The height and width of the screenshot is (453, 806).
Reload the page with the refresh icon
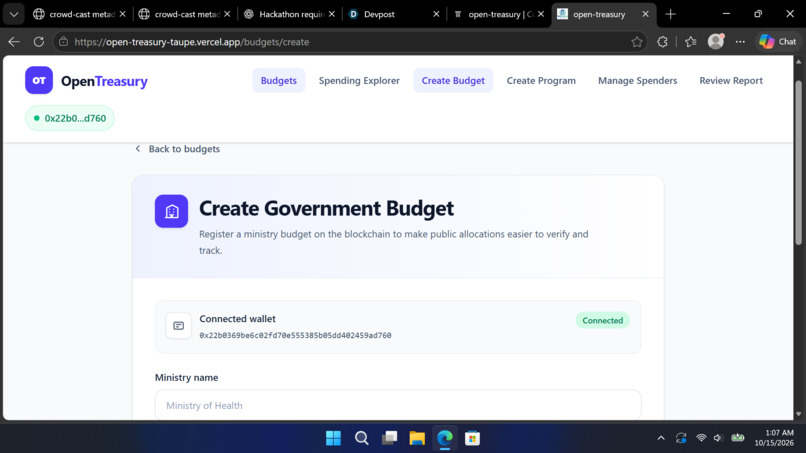(39, 42)
